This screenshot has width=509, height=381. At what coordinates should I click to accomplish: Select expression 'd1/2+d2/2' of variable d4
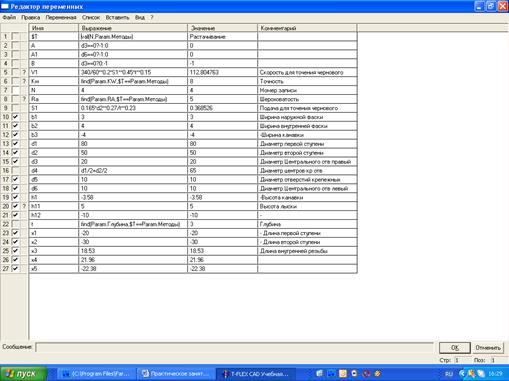click(133, 170)
